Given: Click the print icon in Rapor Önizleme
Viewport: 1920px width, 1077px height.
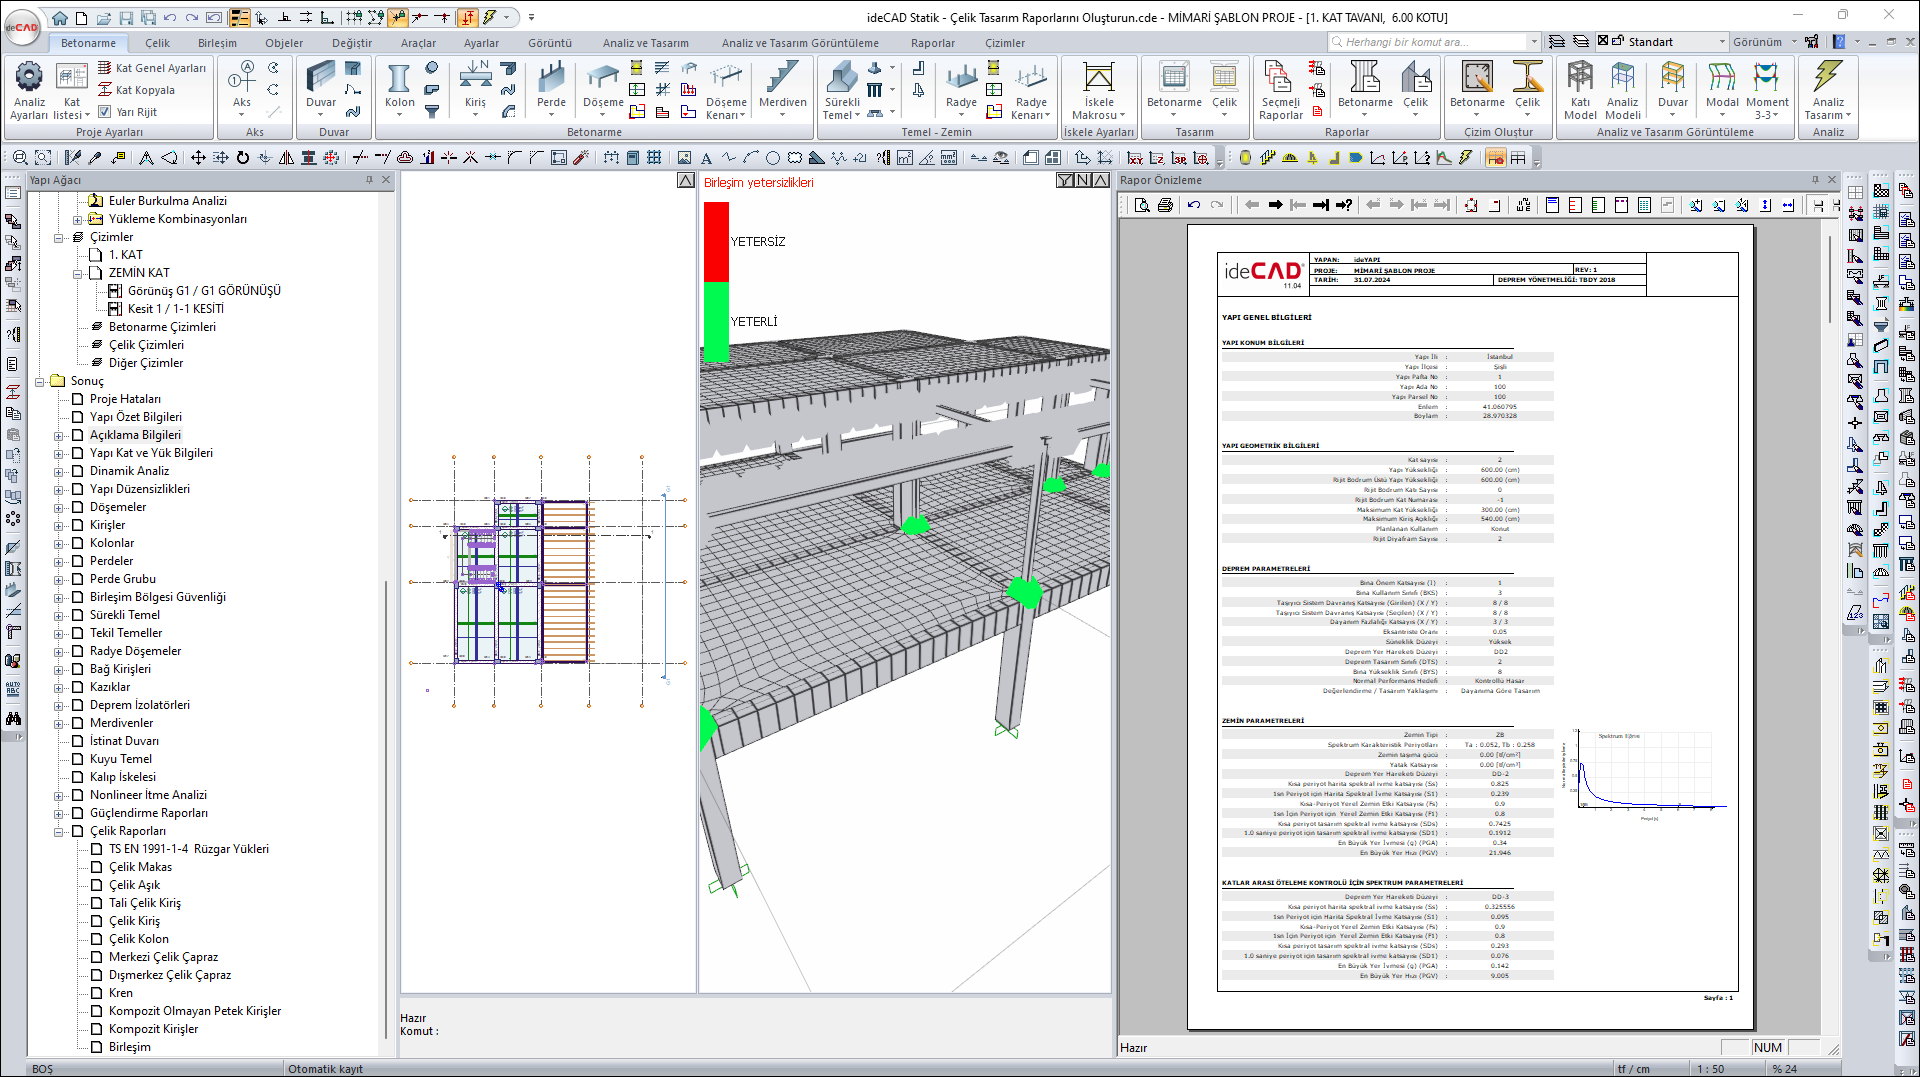Looking at the screenshot, I should pos(1165,205).
